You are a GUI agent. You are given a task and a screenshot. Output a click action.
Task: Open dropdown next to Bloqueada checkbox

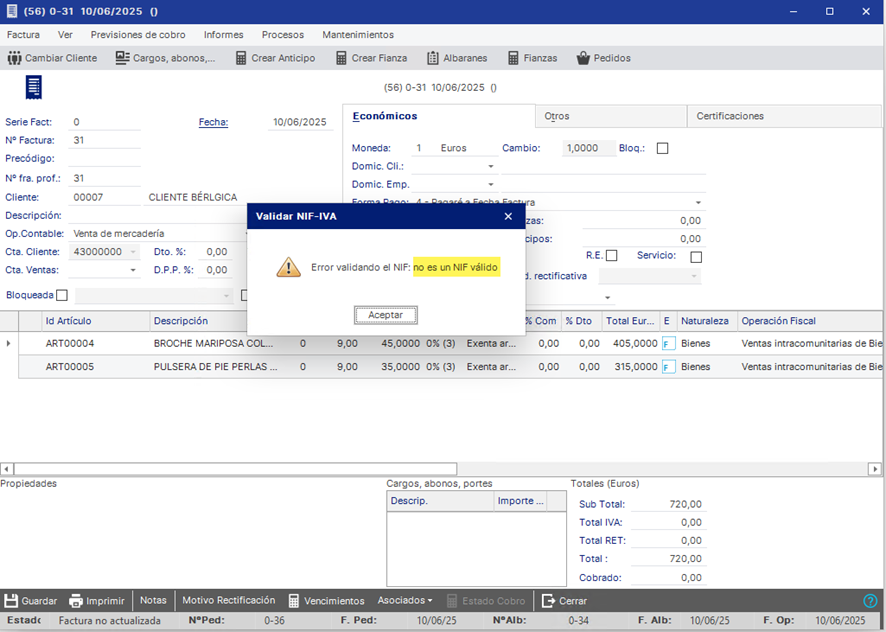(226, 296)
